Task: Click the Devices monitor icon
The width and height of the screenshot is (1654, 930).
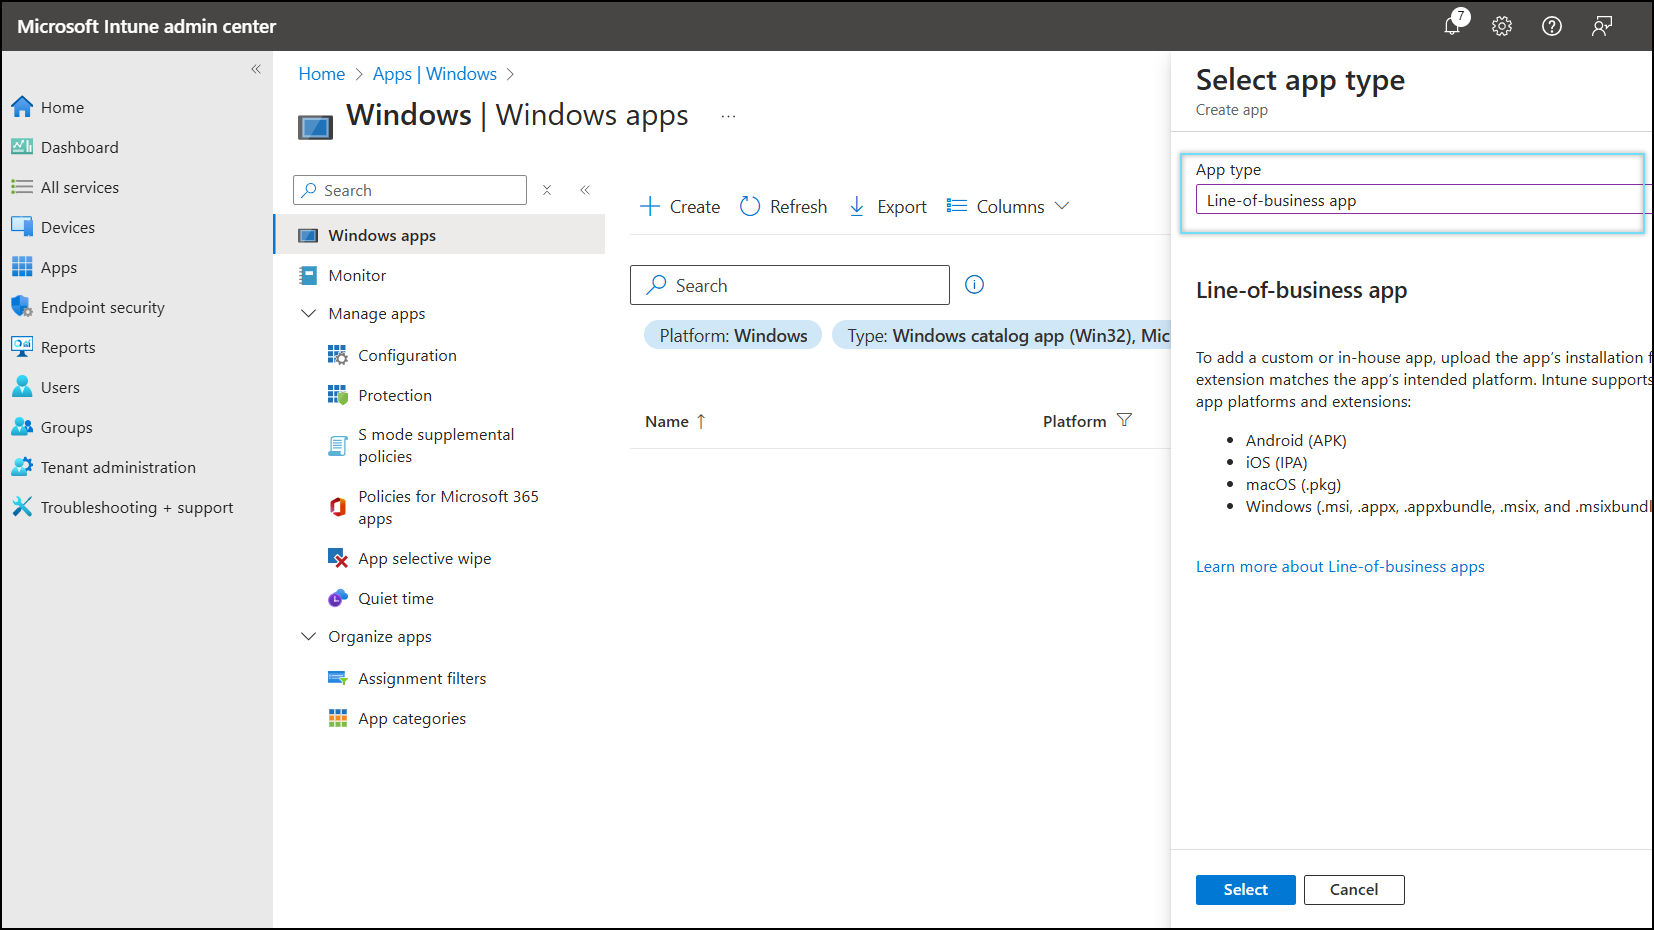Action: [x=22, y=227]
